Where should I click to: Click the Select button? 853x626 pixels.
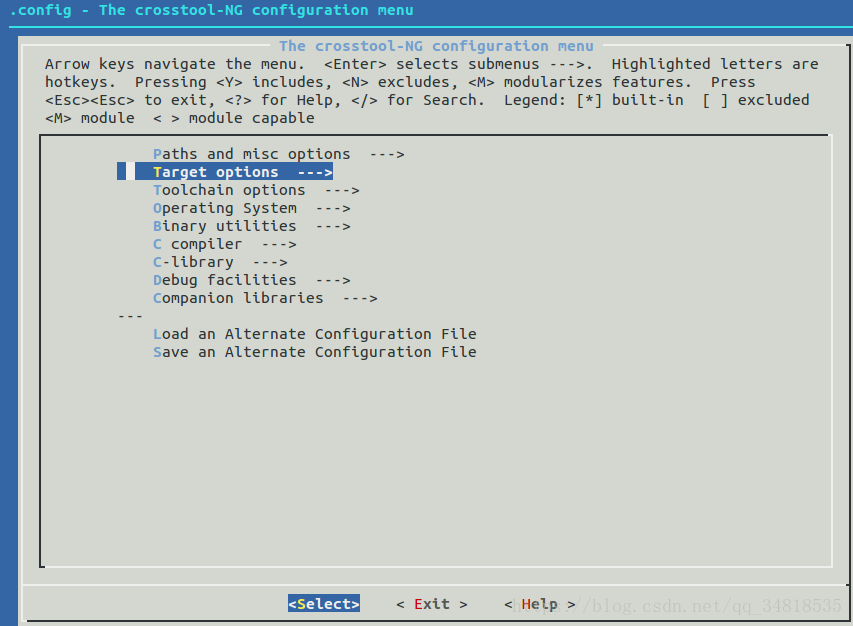pyautogui.click(x=324, y=604)
